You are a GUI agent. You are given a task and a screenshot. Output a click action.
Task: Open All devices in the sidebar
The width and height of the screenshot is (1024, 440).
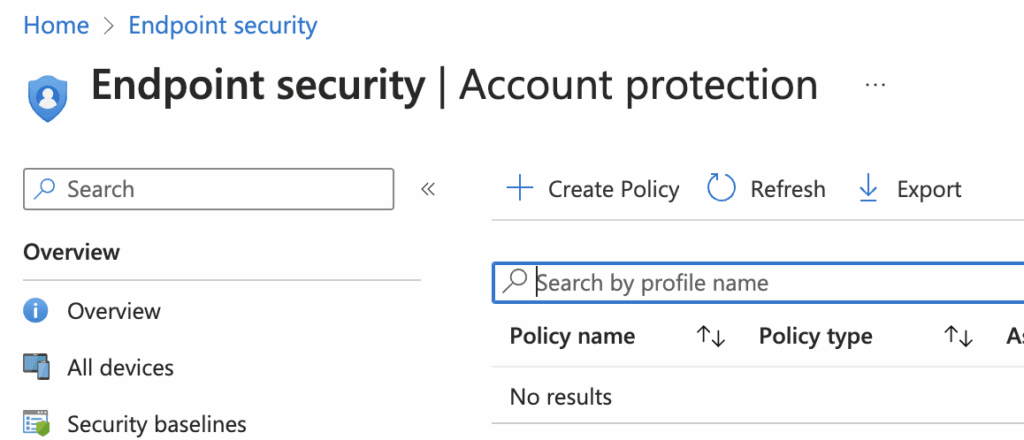(x=120, y=367)
